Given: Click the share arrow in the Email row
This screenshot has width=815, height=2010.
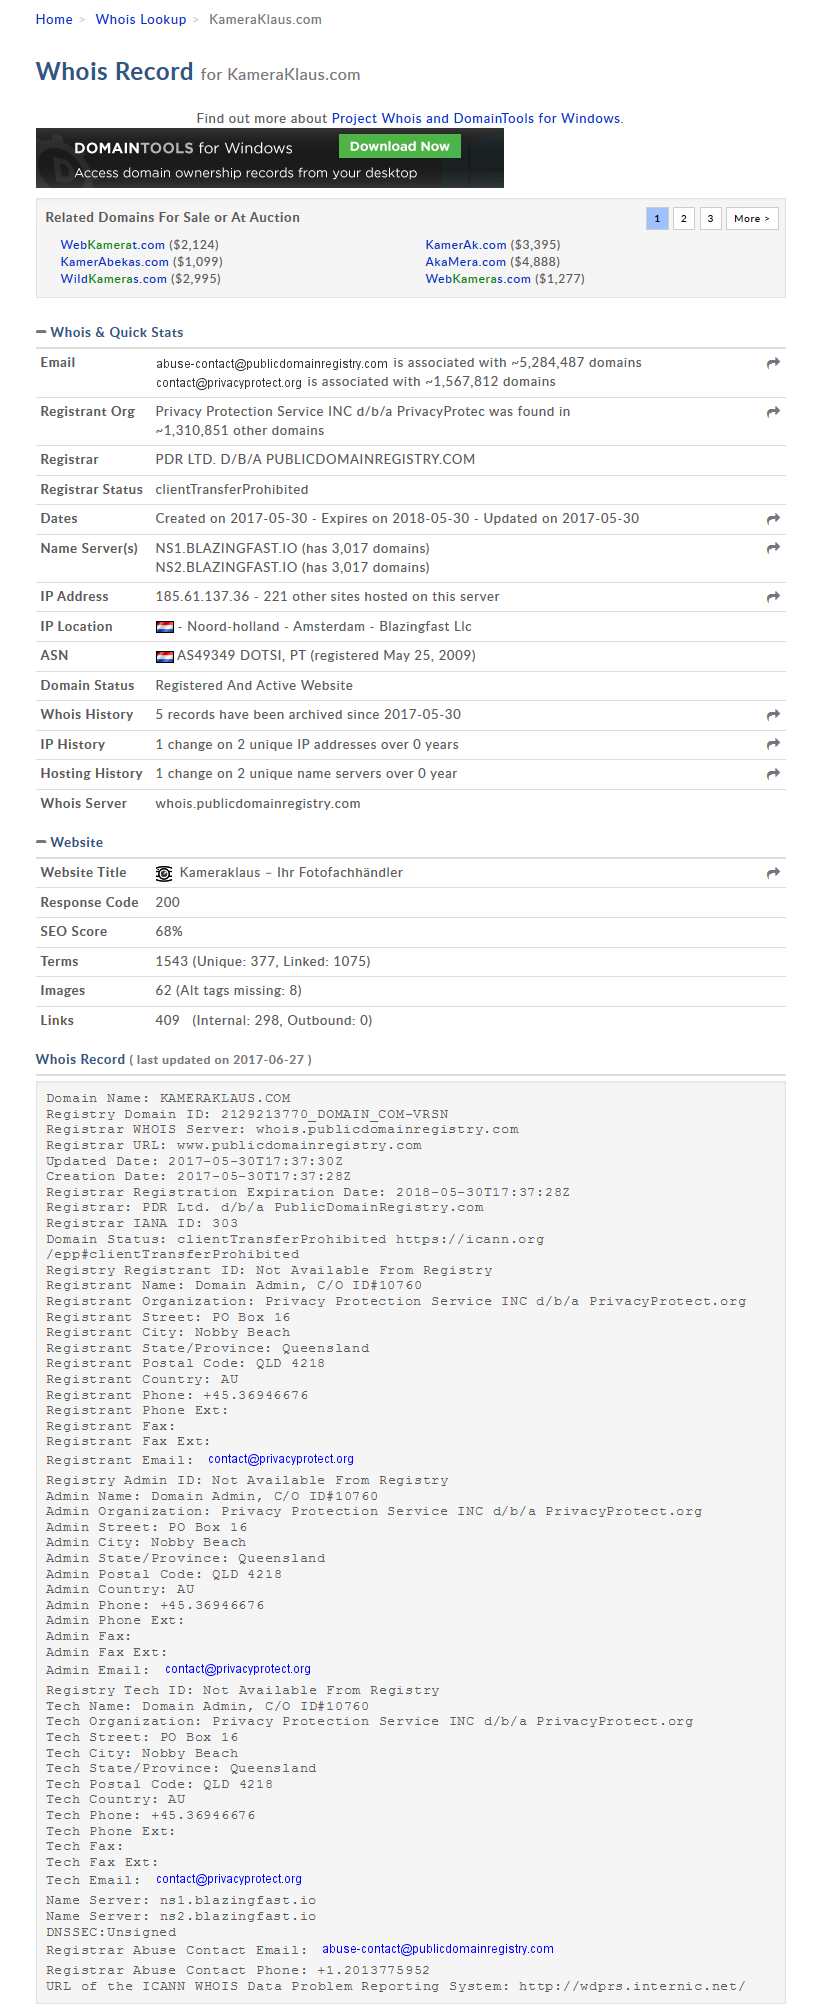Looking at the screenshot, I should (773, 363).
